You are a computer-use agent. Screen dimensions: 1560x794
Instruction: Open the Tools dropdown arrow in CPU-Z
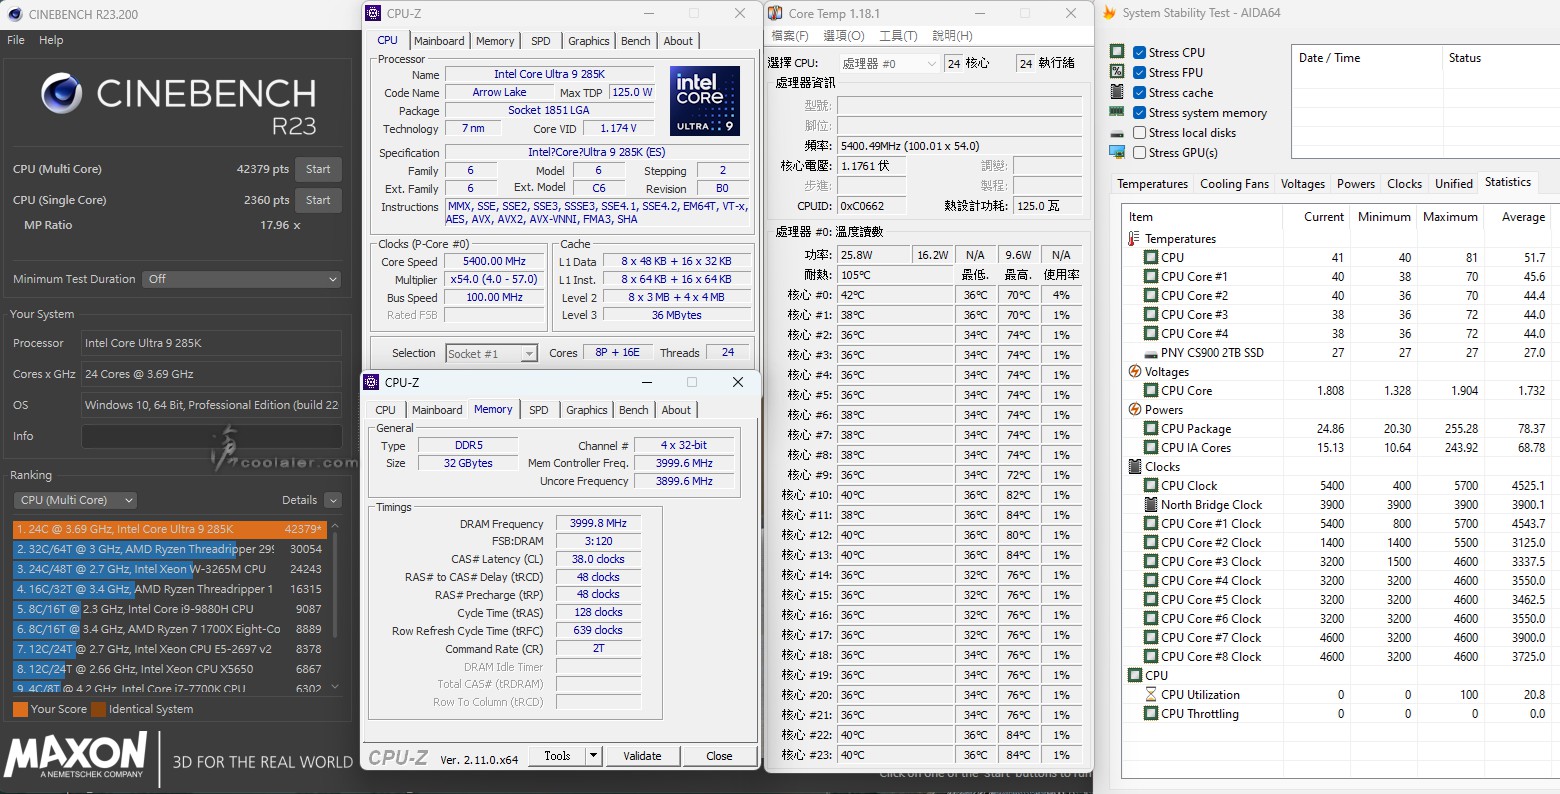pos(594,756)
